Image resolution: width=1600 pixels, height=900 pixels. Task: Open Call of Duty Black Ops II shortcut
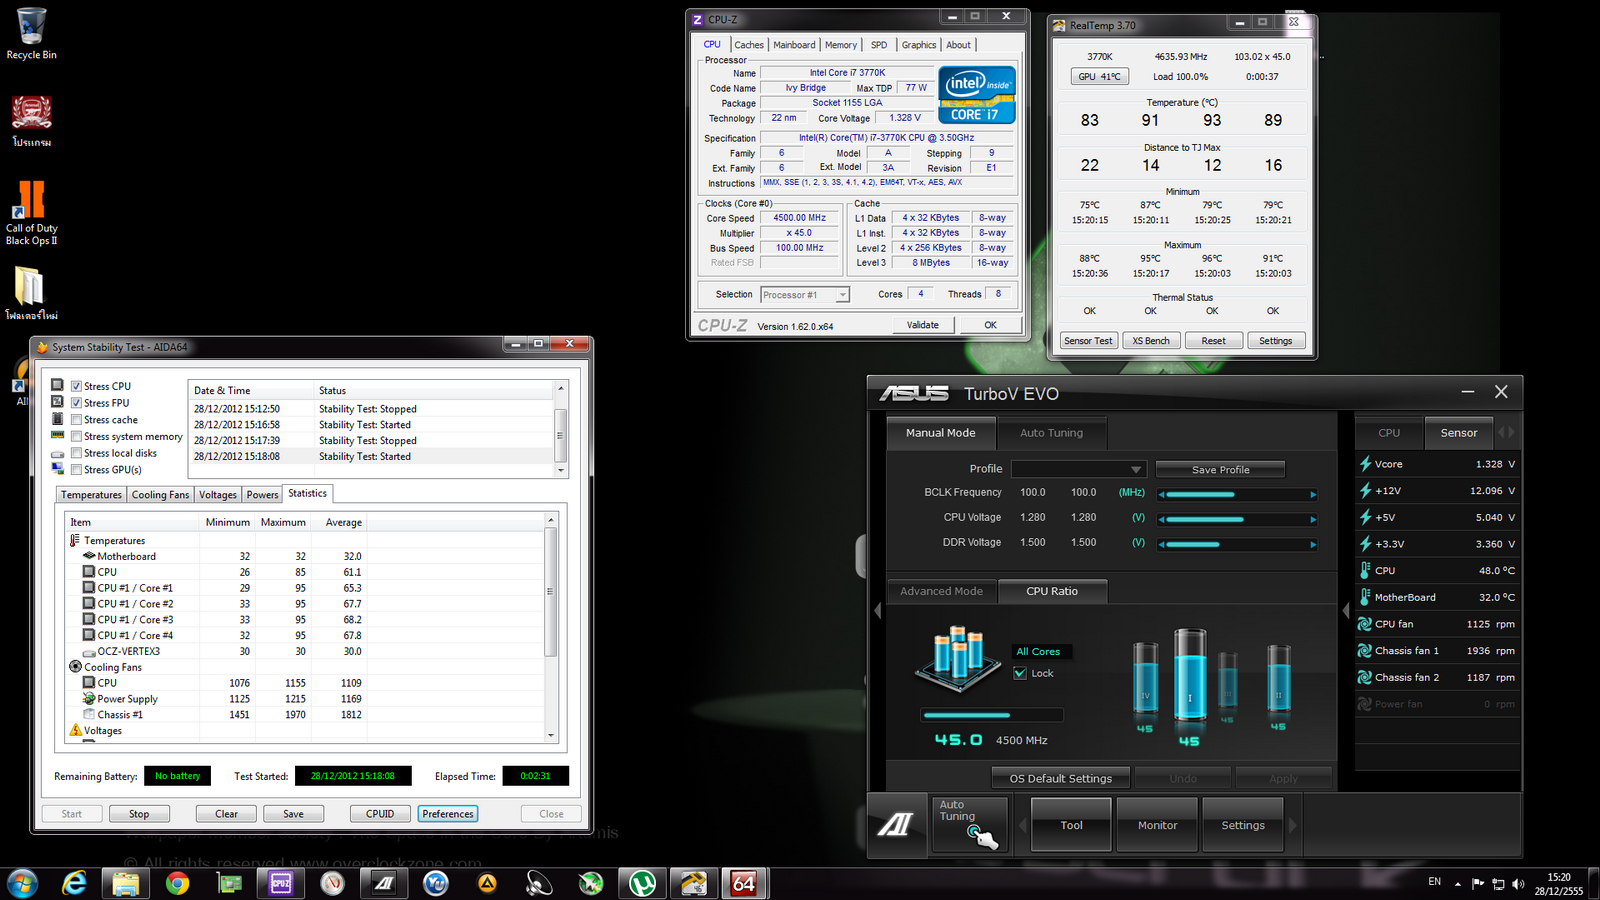(31, 201)
